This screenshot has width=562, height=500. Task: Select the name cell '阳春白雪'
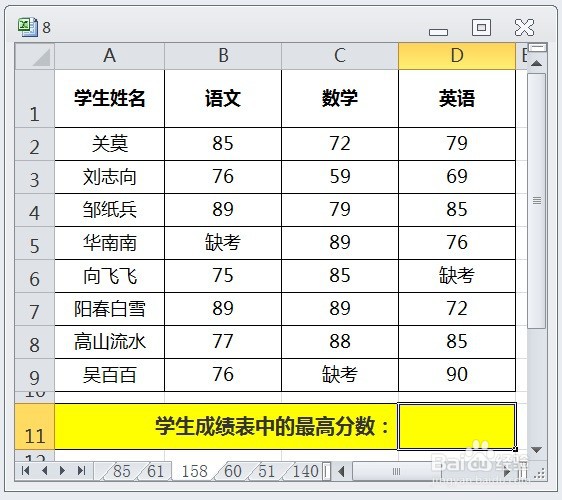click(109, 309)
